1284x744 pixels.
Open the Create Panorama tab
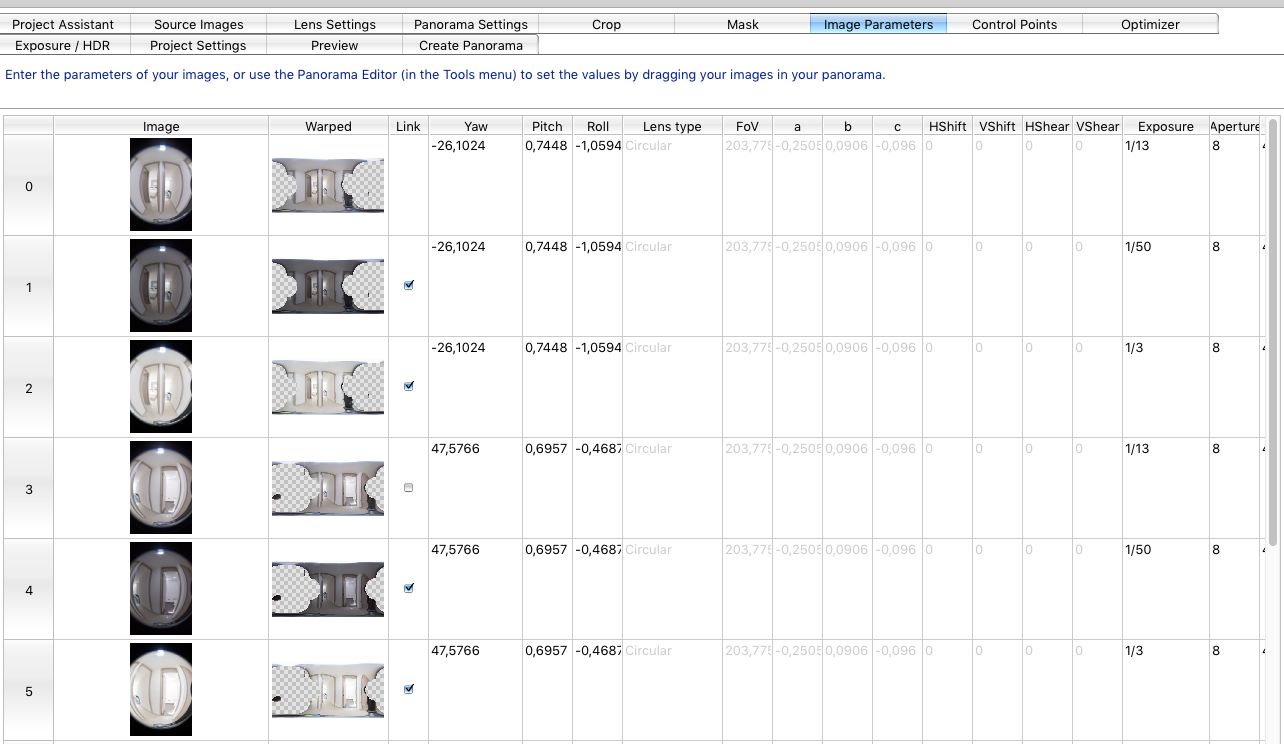pos(470,45)
